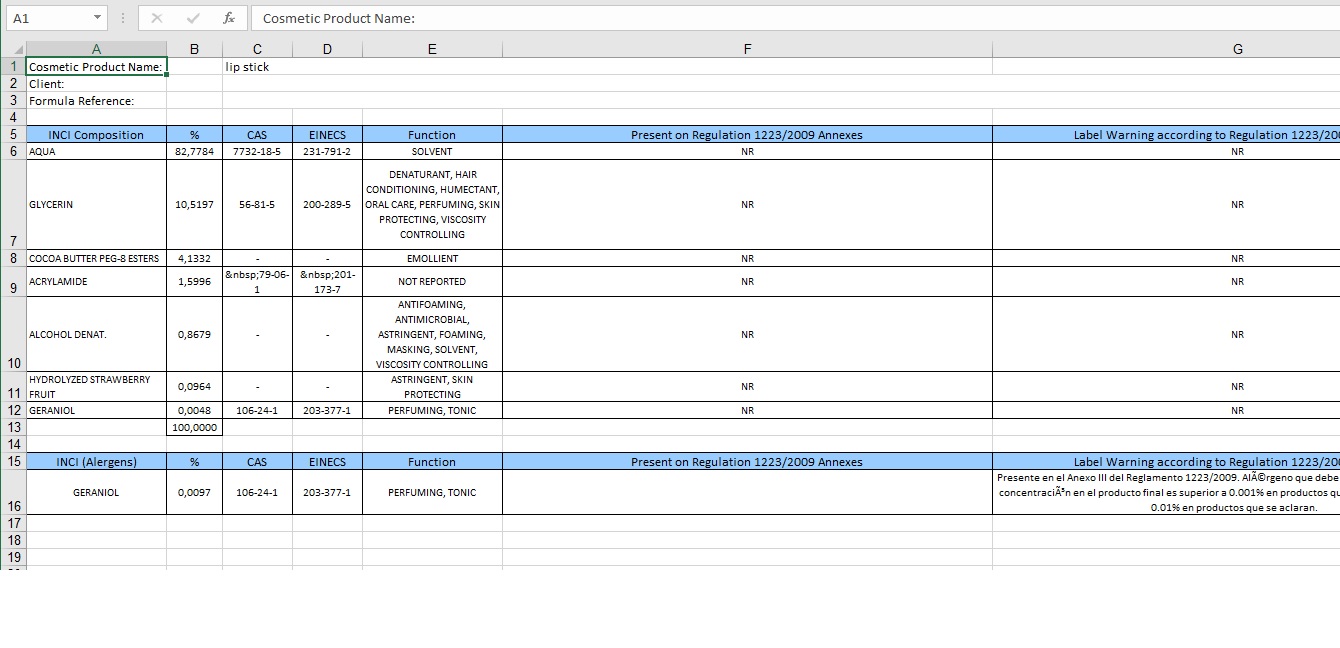The height and width of the screenshot is (648, 1340).
Task: Select the '100,0000' total cell
Action: point(194,427)
